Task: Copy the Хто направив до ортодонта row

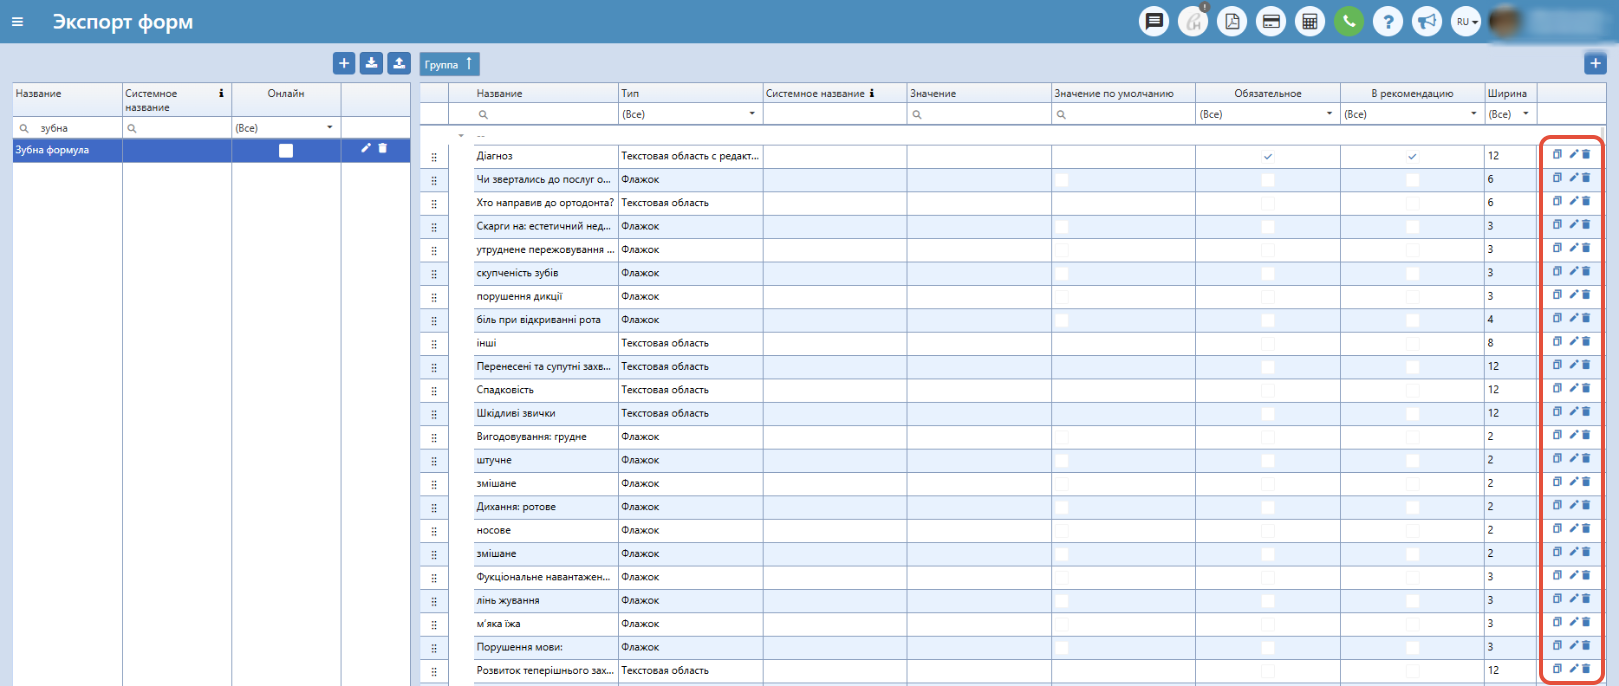Action: tap(1557, 201)
